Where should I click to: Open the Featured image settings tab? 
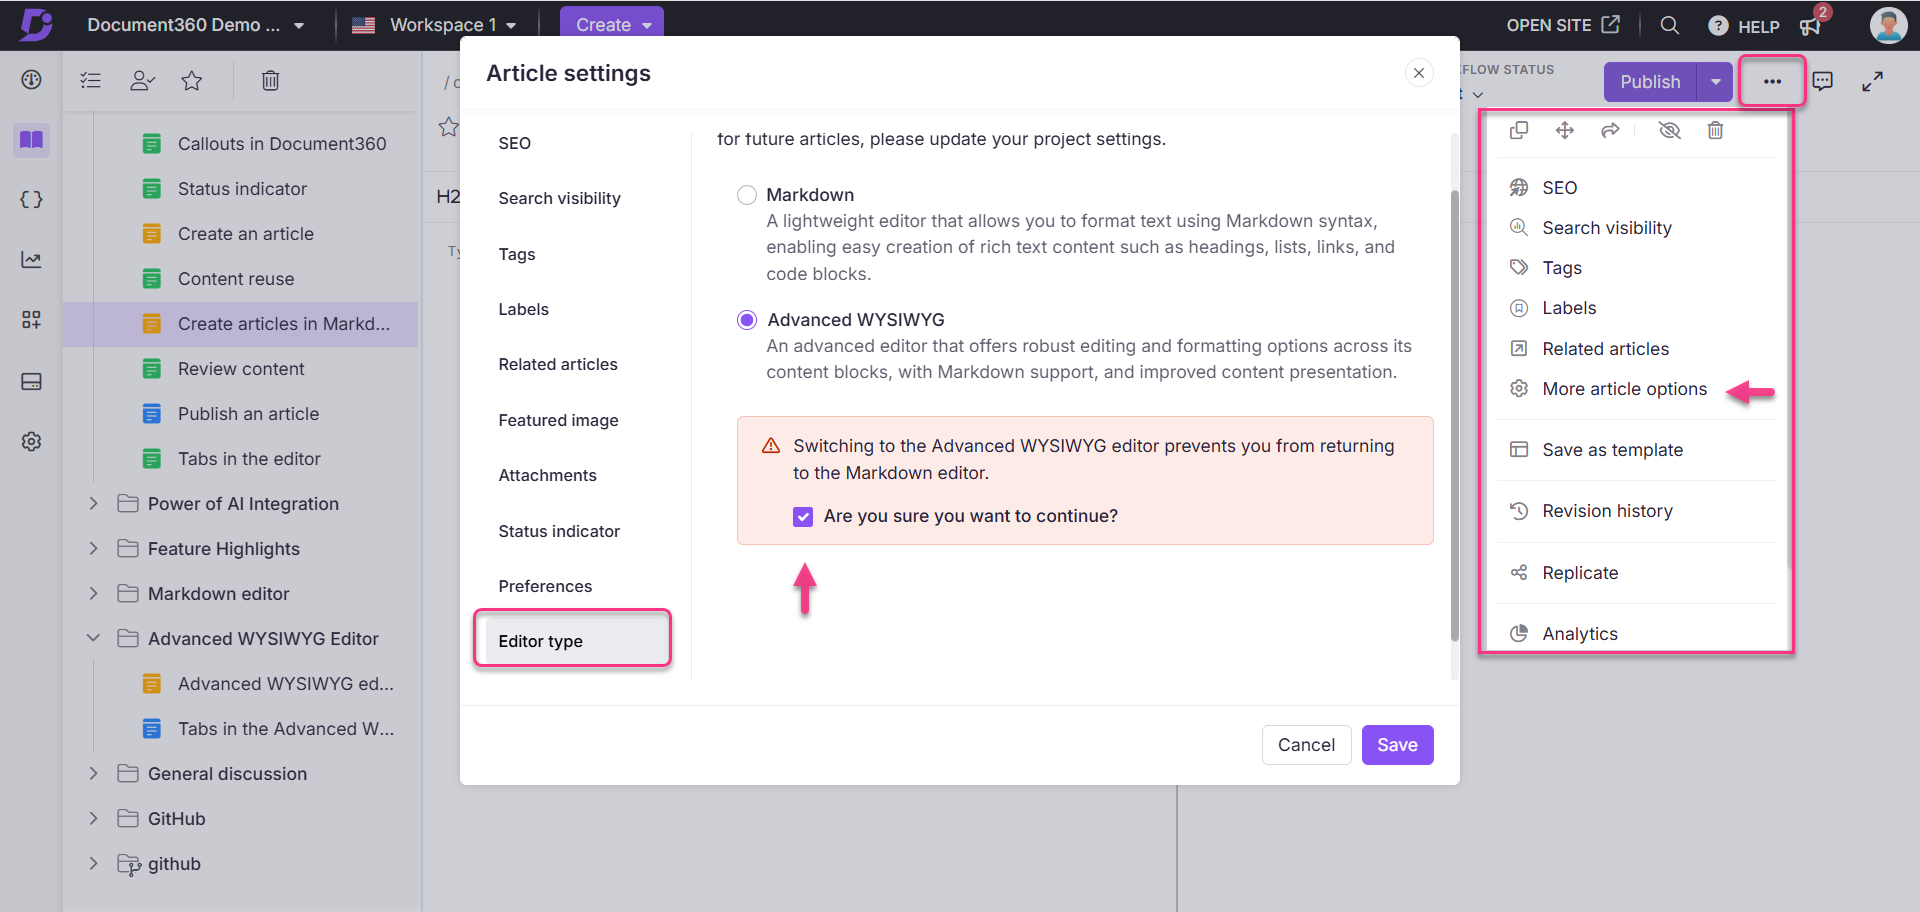(559, 420)
